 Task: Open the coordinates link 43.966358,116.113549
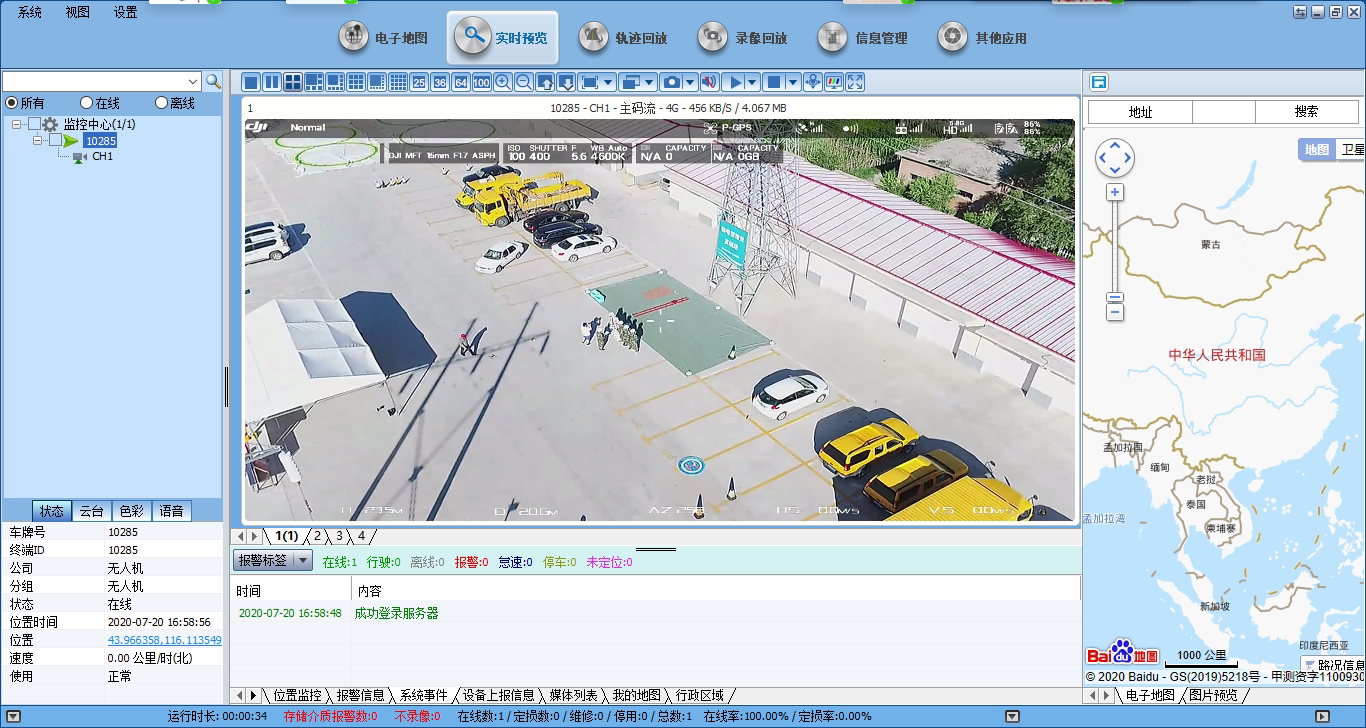coord(165,640)
